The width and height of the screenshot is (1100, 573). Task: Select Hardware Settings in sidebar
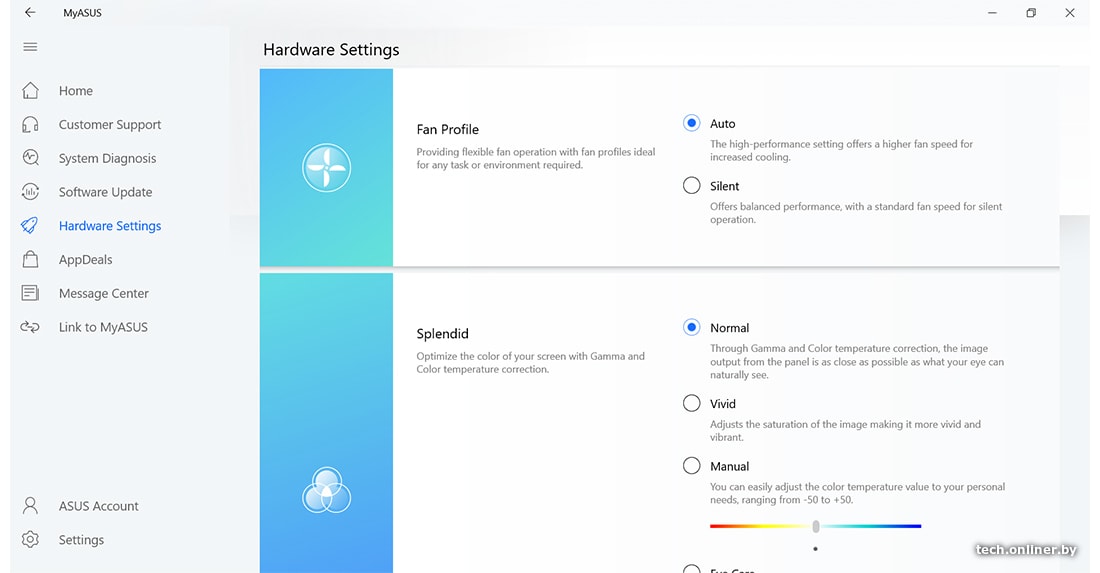click(x=110, y=225)
